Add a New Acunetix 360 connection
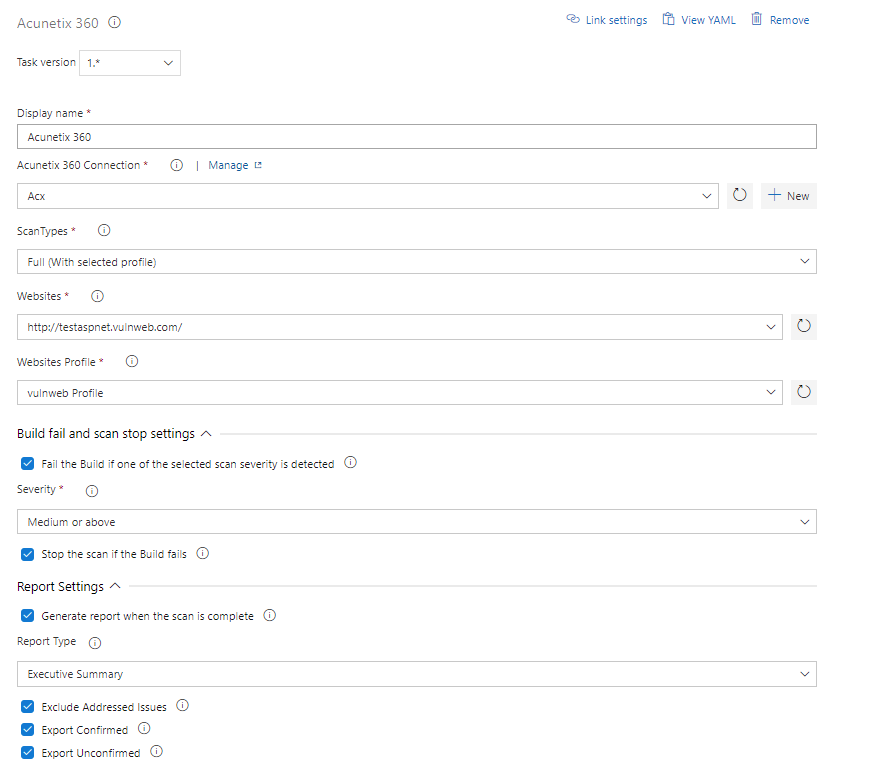Viewport: 879px width, 771px height. [788, 196]
